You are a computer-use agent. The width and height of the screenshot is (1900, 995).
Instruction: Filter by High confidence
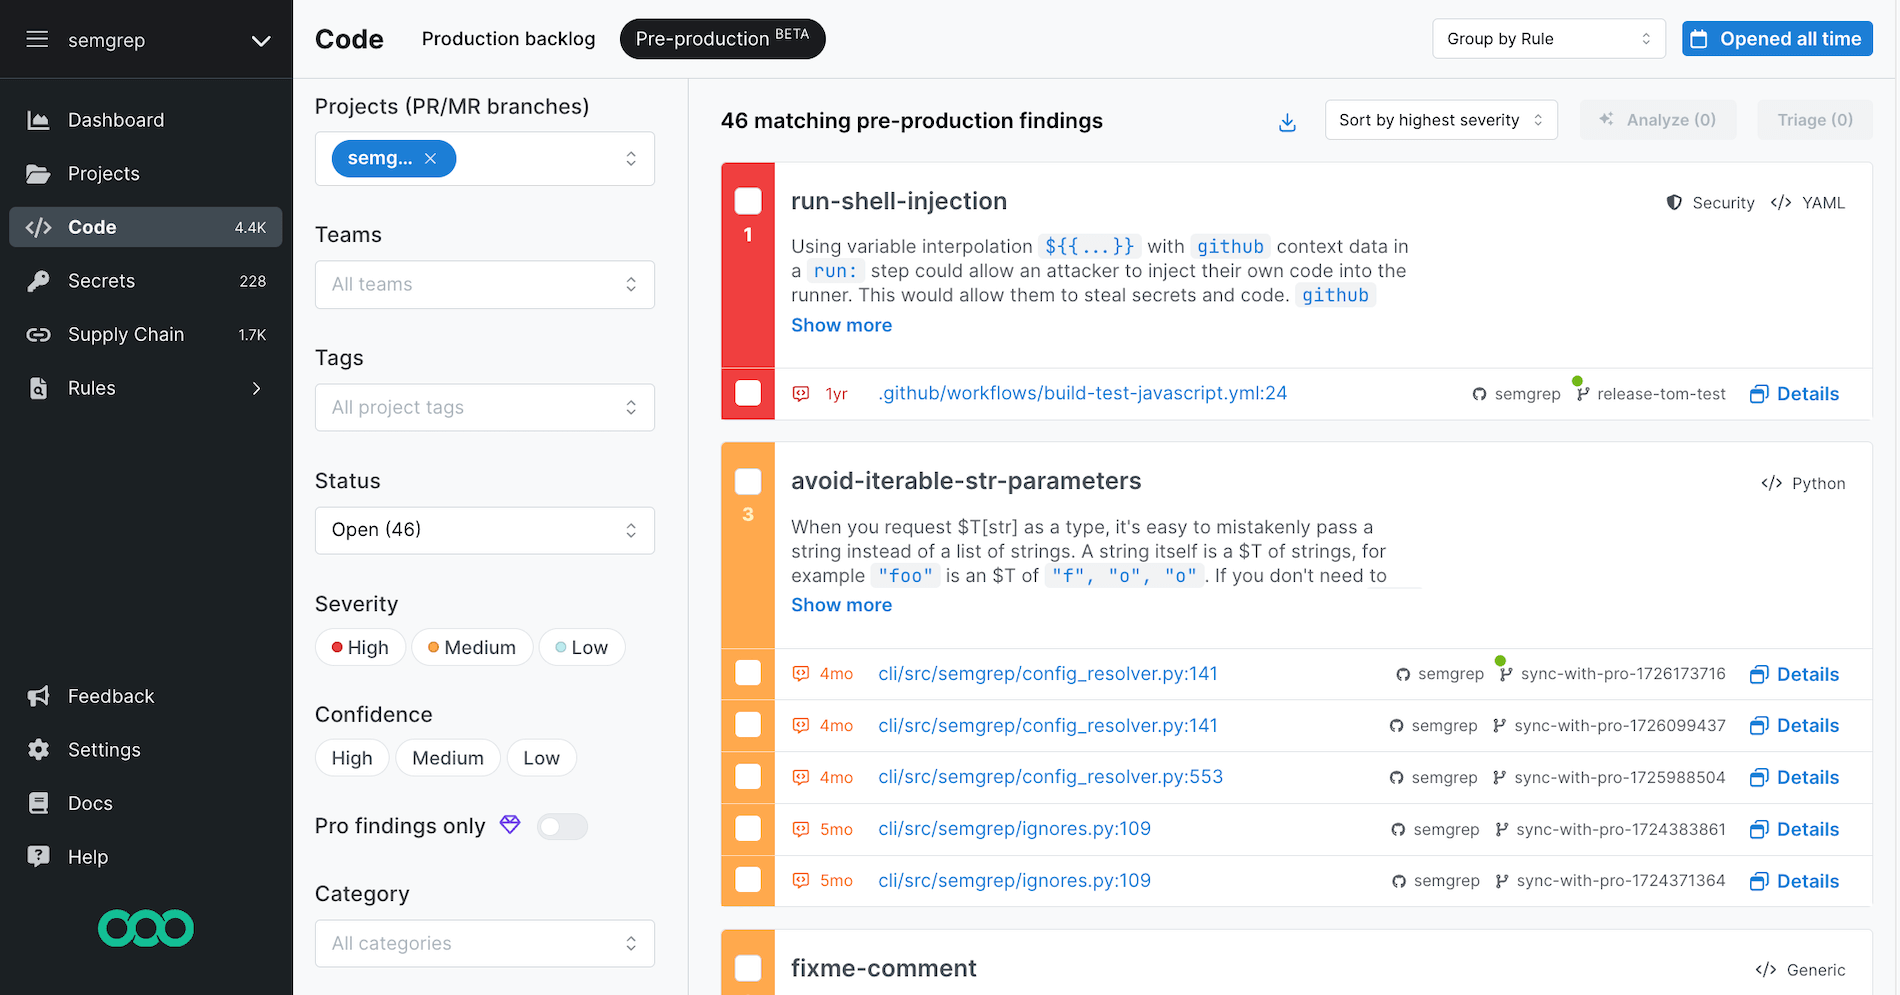(x=352, y=758)
